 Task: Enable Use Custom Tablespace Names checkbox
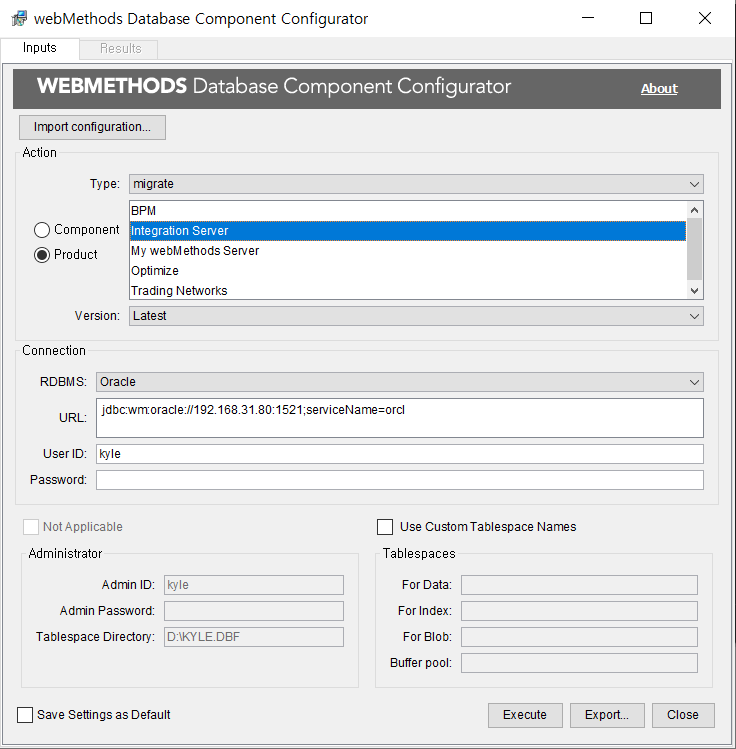(x=385, y=527)
